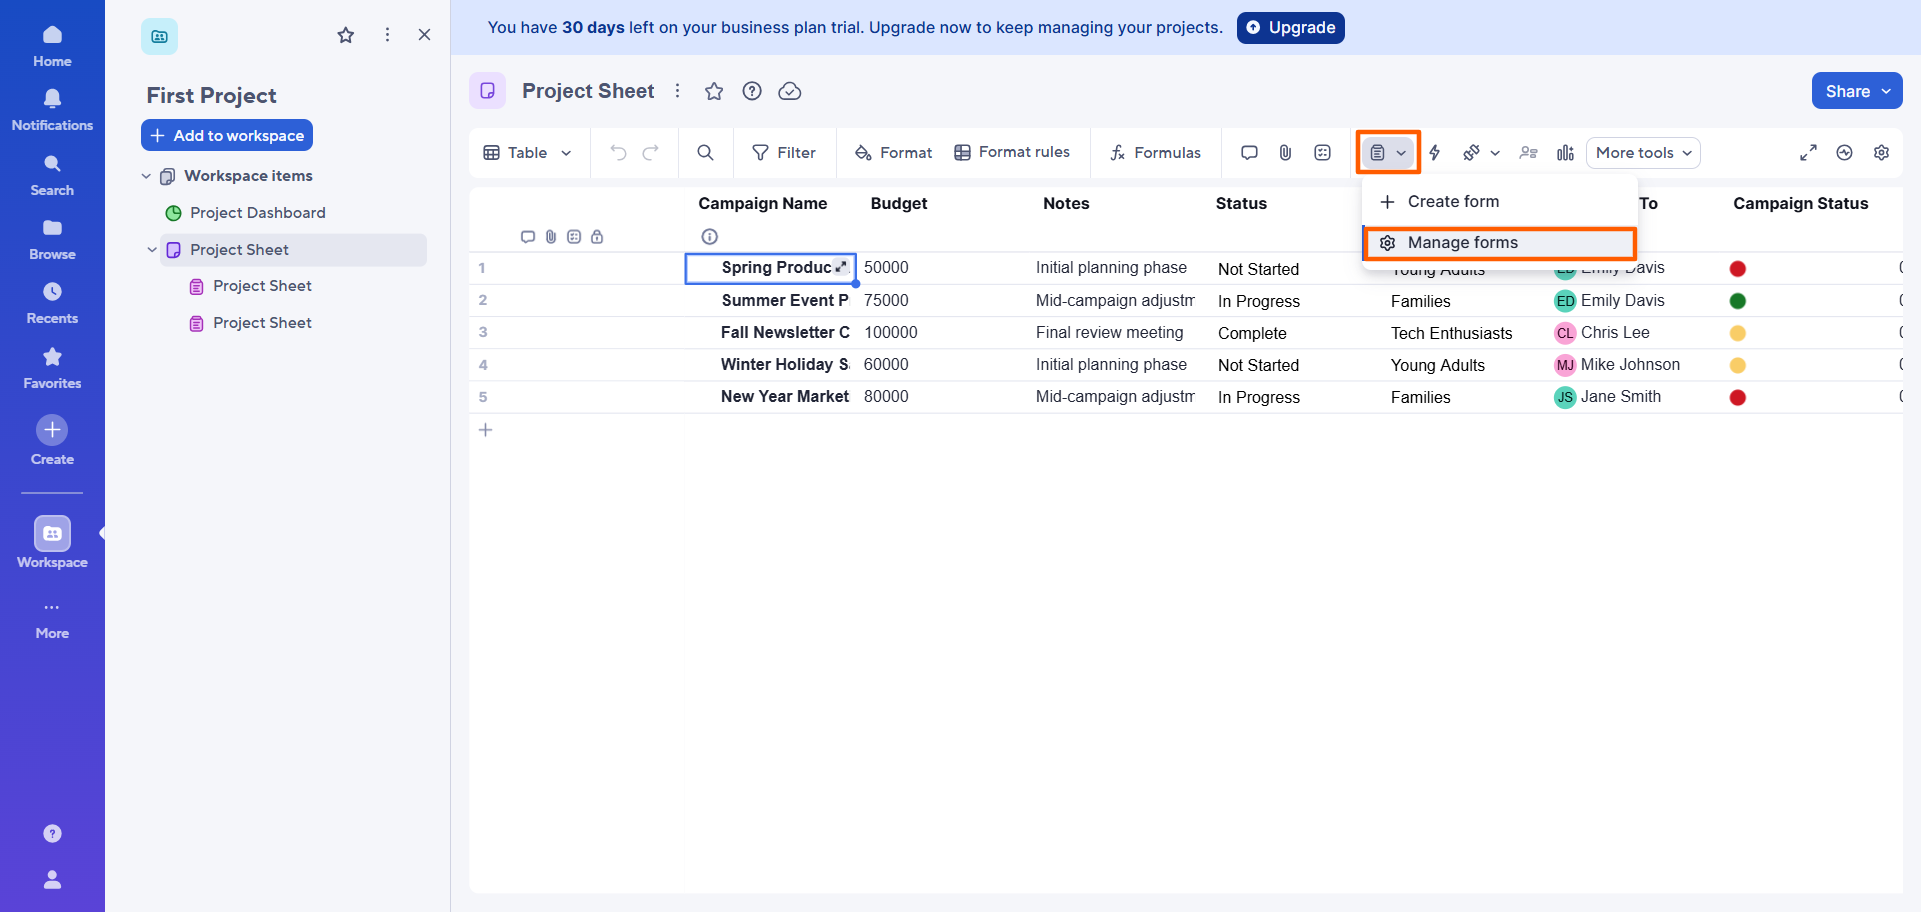Open Search in left sidebar
Viewport: 1921px width, 912px height.
click(x=52, y=175)
